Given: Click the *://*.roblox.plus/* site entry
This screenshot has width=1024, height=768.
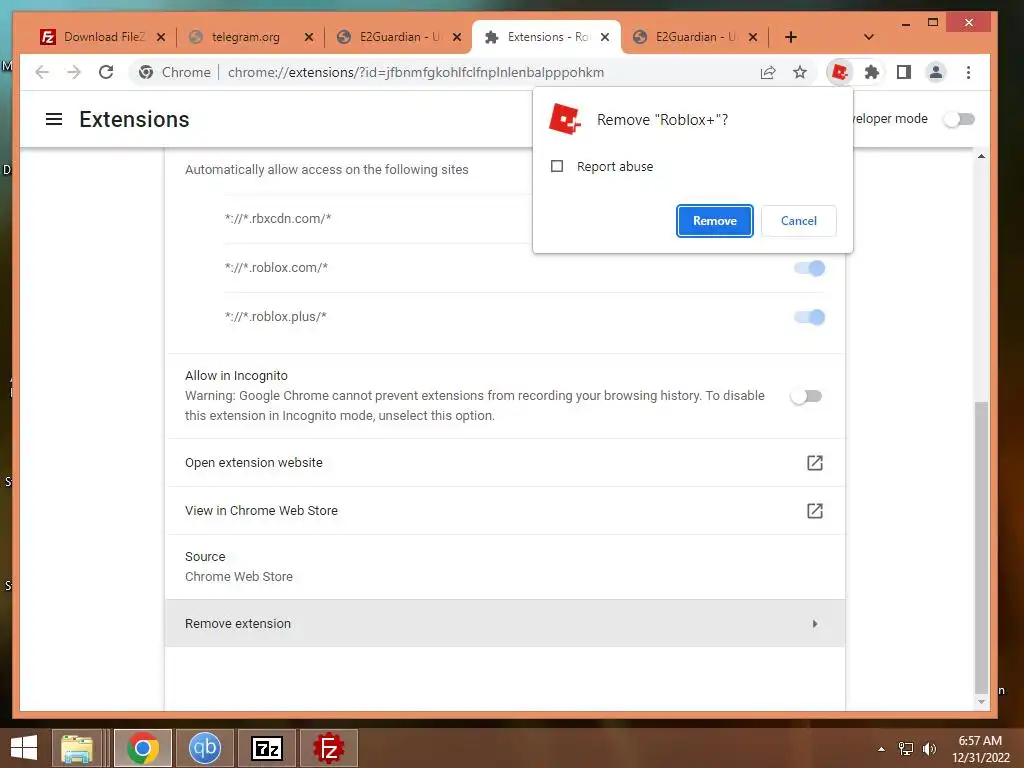Looking at the screenshot, I should pyautogui.click(x=276, y=316).
